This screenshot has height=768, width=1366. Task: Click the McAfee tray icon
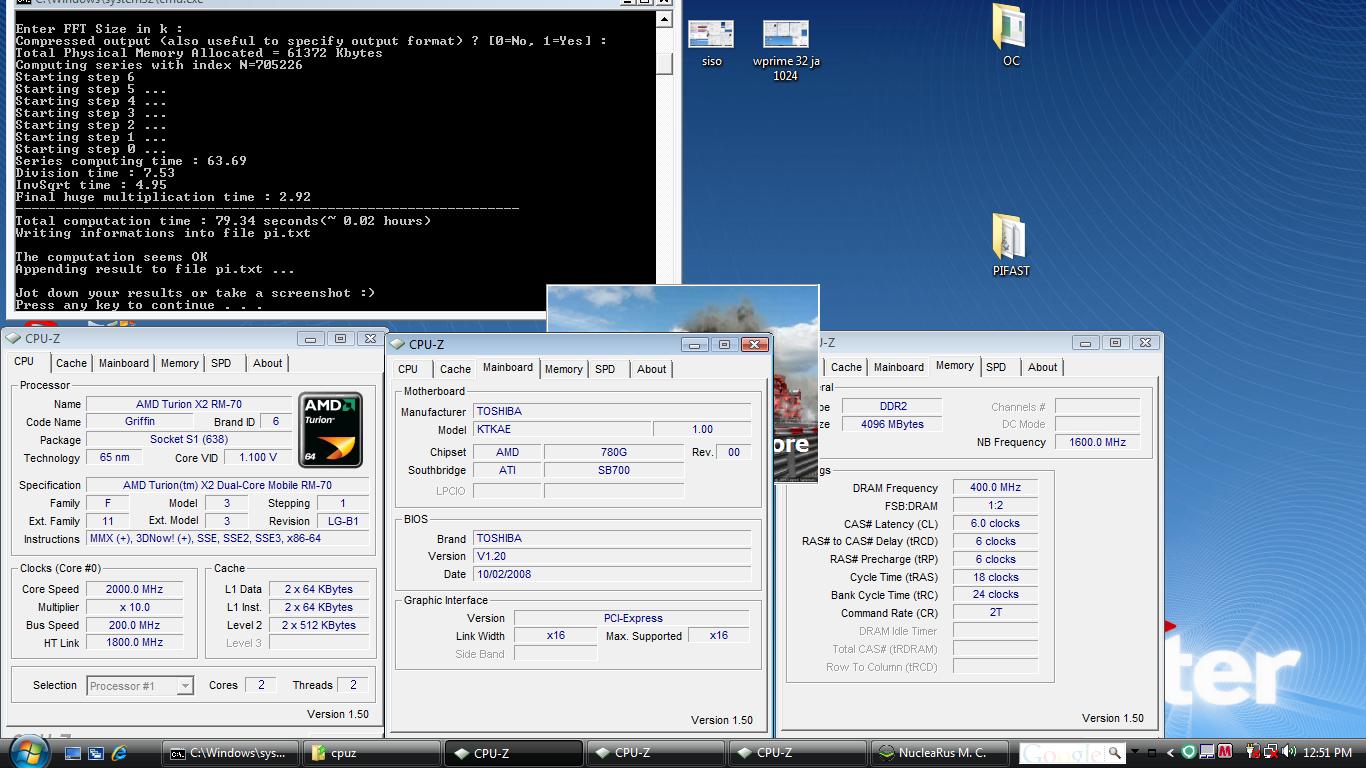point(1226,752)
